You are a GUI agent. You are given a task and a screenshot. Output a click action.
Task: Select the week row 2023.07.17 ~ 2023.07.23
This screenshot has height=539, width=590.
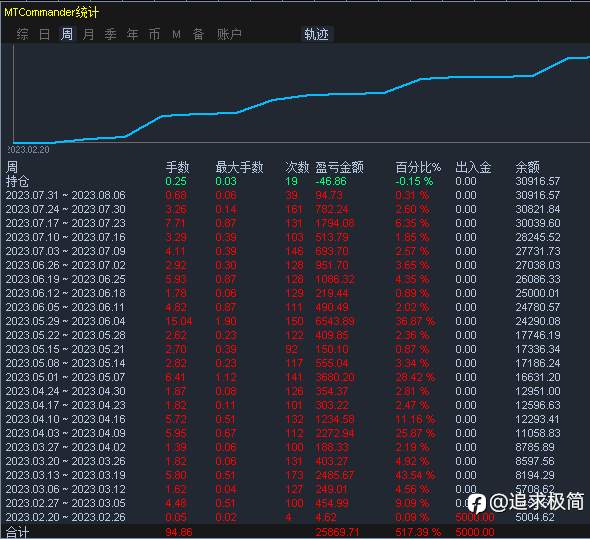[x=283, y=223]
